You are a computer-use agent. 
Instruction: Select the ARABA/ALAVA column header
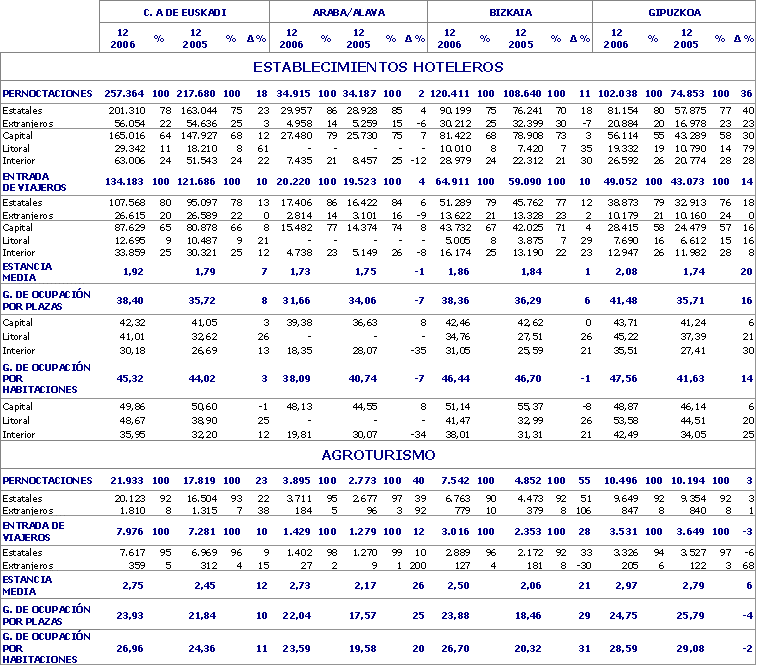coord(349,12)
